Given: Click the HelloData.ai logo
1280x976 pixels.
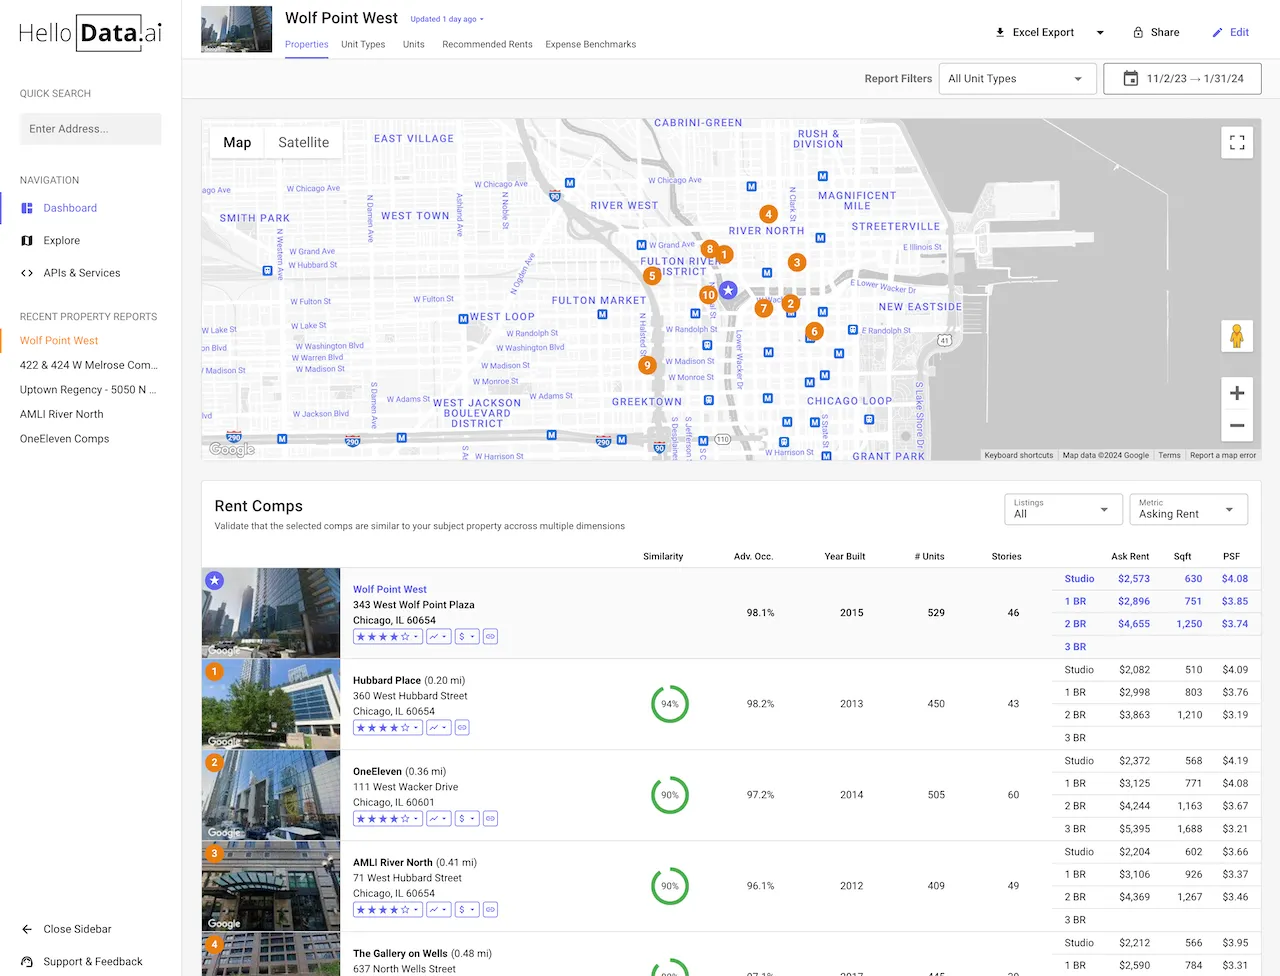Looking at the screenshot, I should [90, 33].
